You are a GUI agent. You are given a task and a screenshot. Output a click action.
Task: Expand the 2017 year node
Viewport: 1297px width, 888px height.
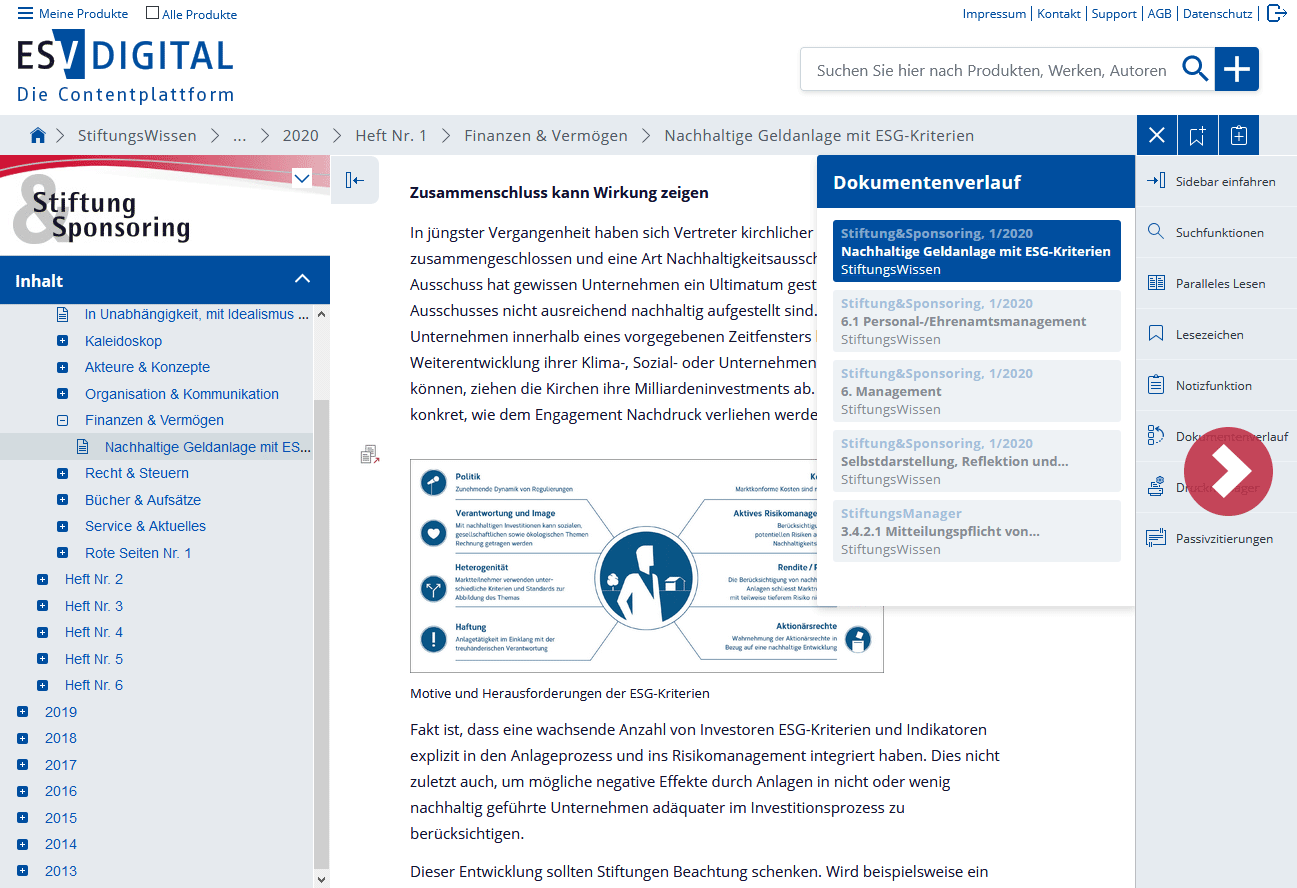pos(22,765)
